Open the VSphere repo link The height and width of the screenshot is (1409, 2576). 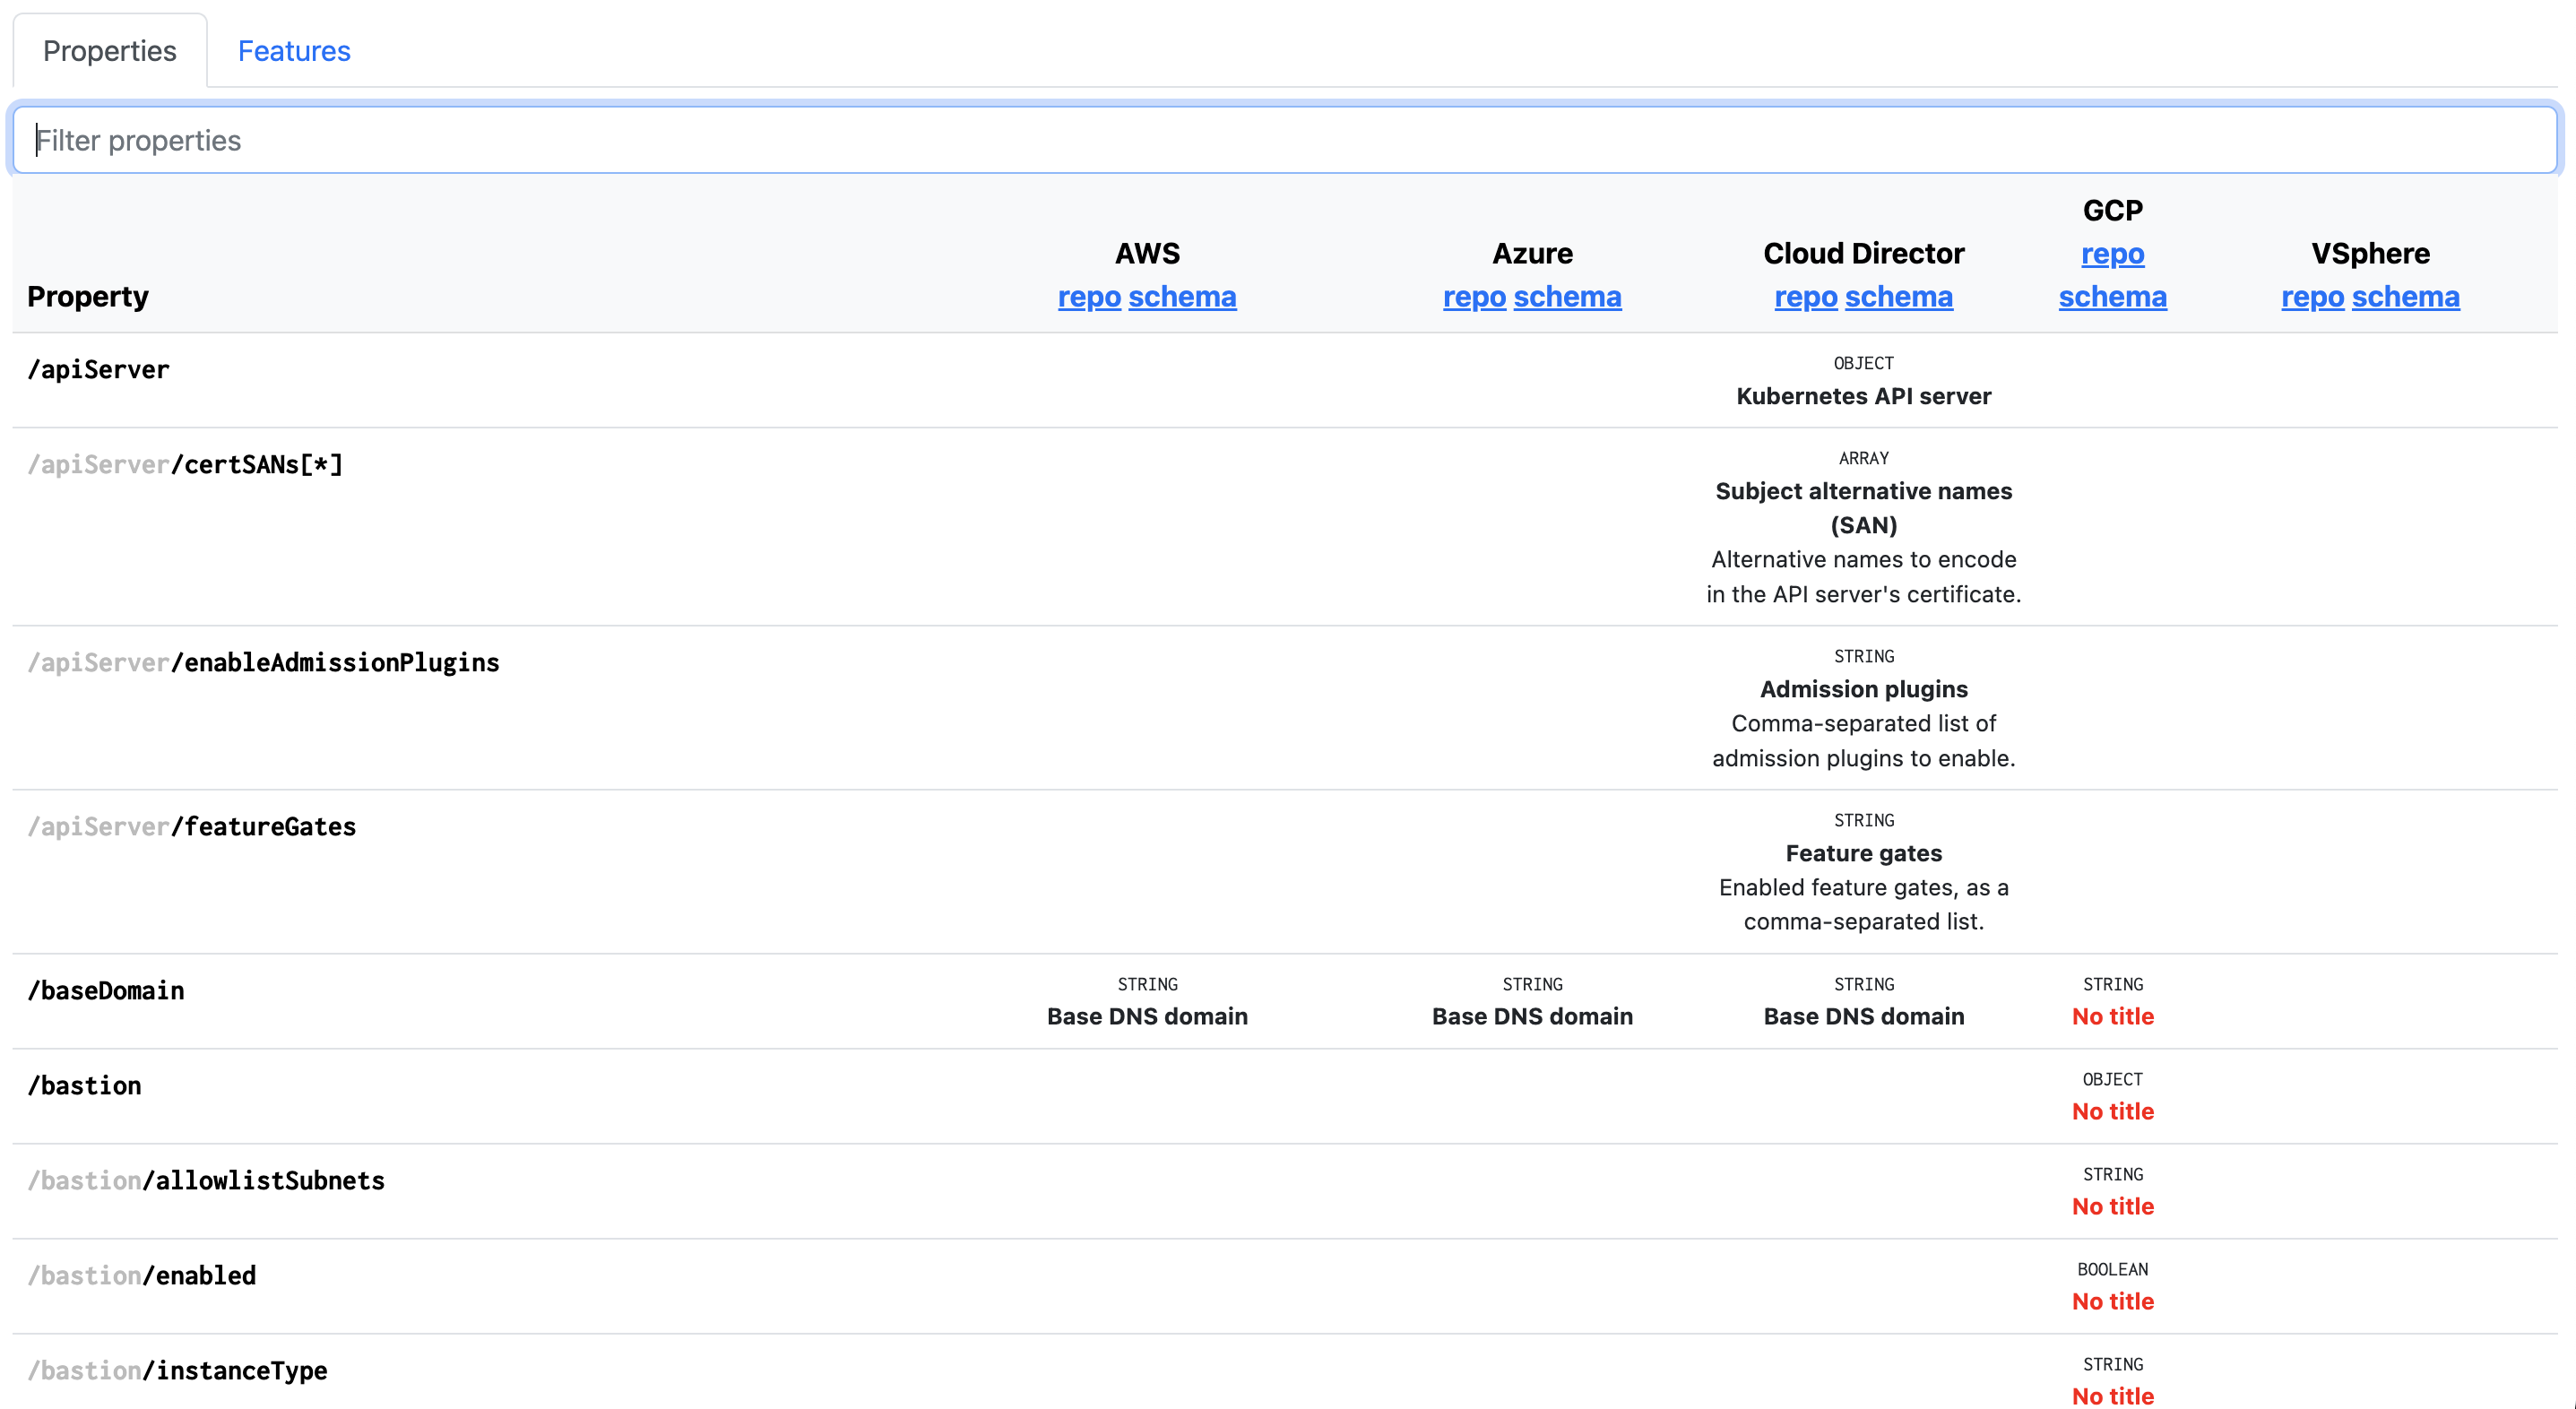tap(2312, 297)
